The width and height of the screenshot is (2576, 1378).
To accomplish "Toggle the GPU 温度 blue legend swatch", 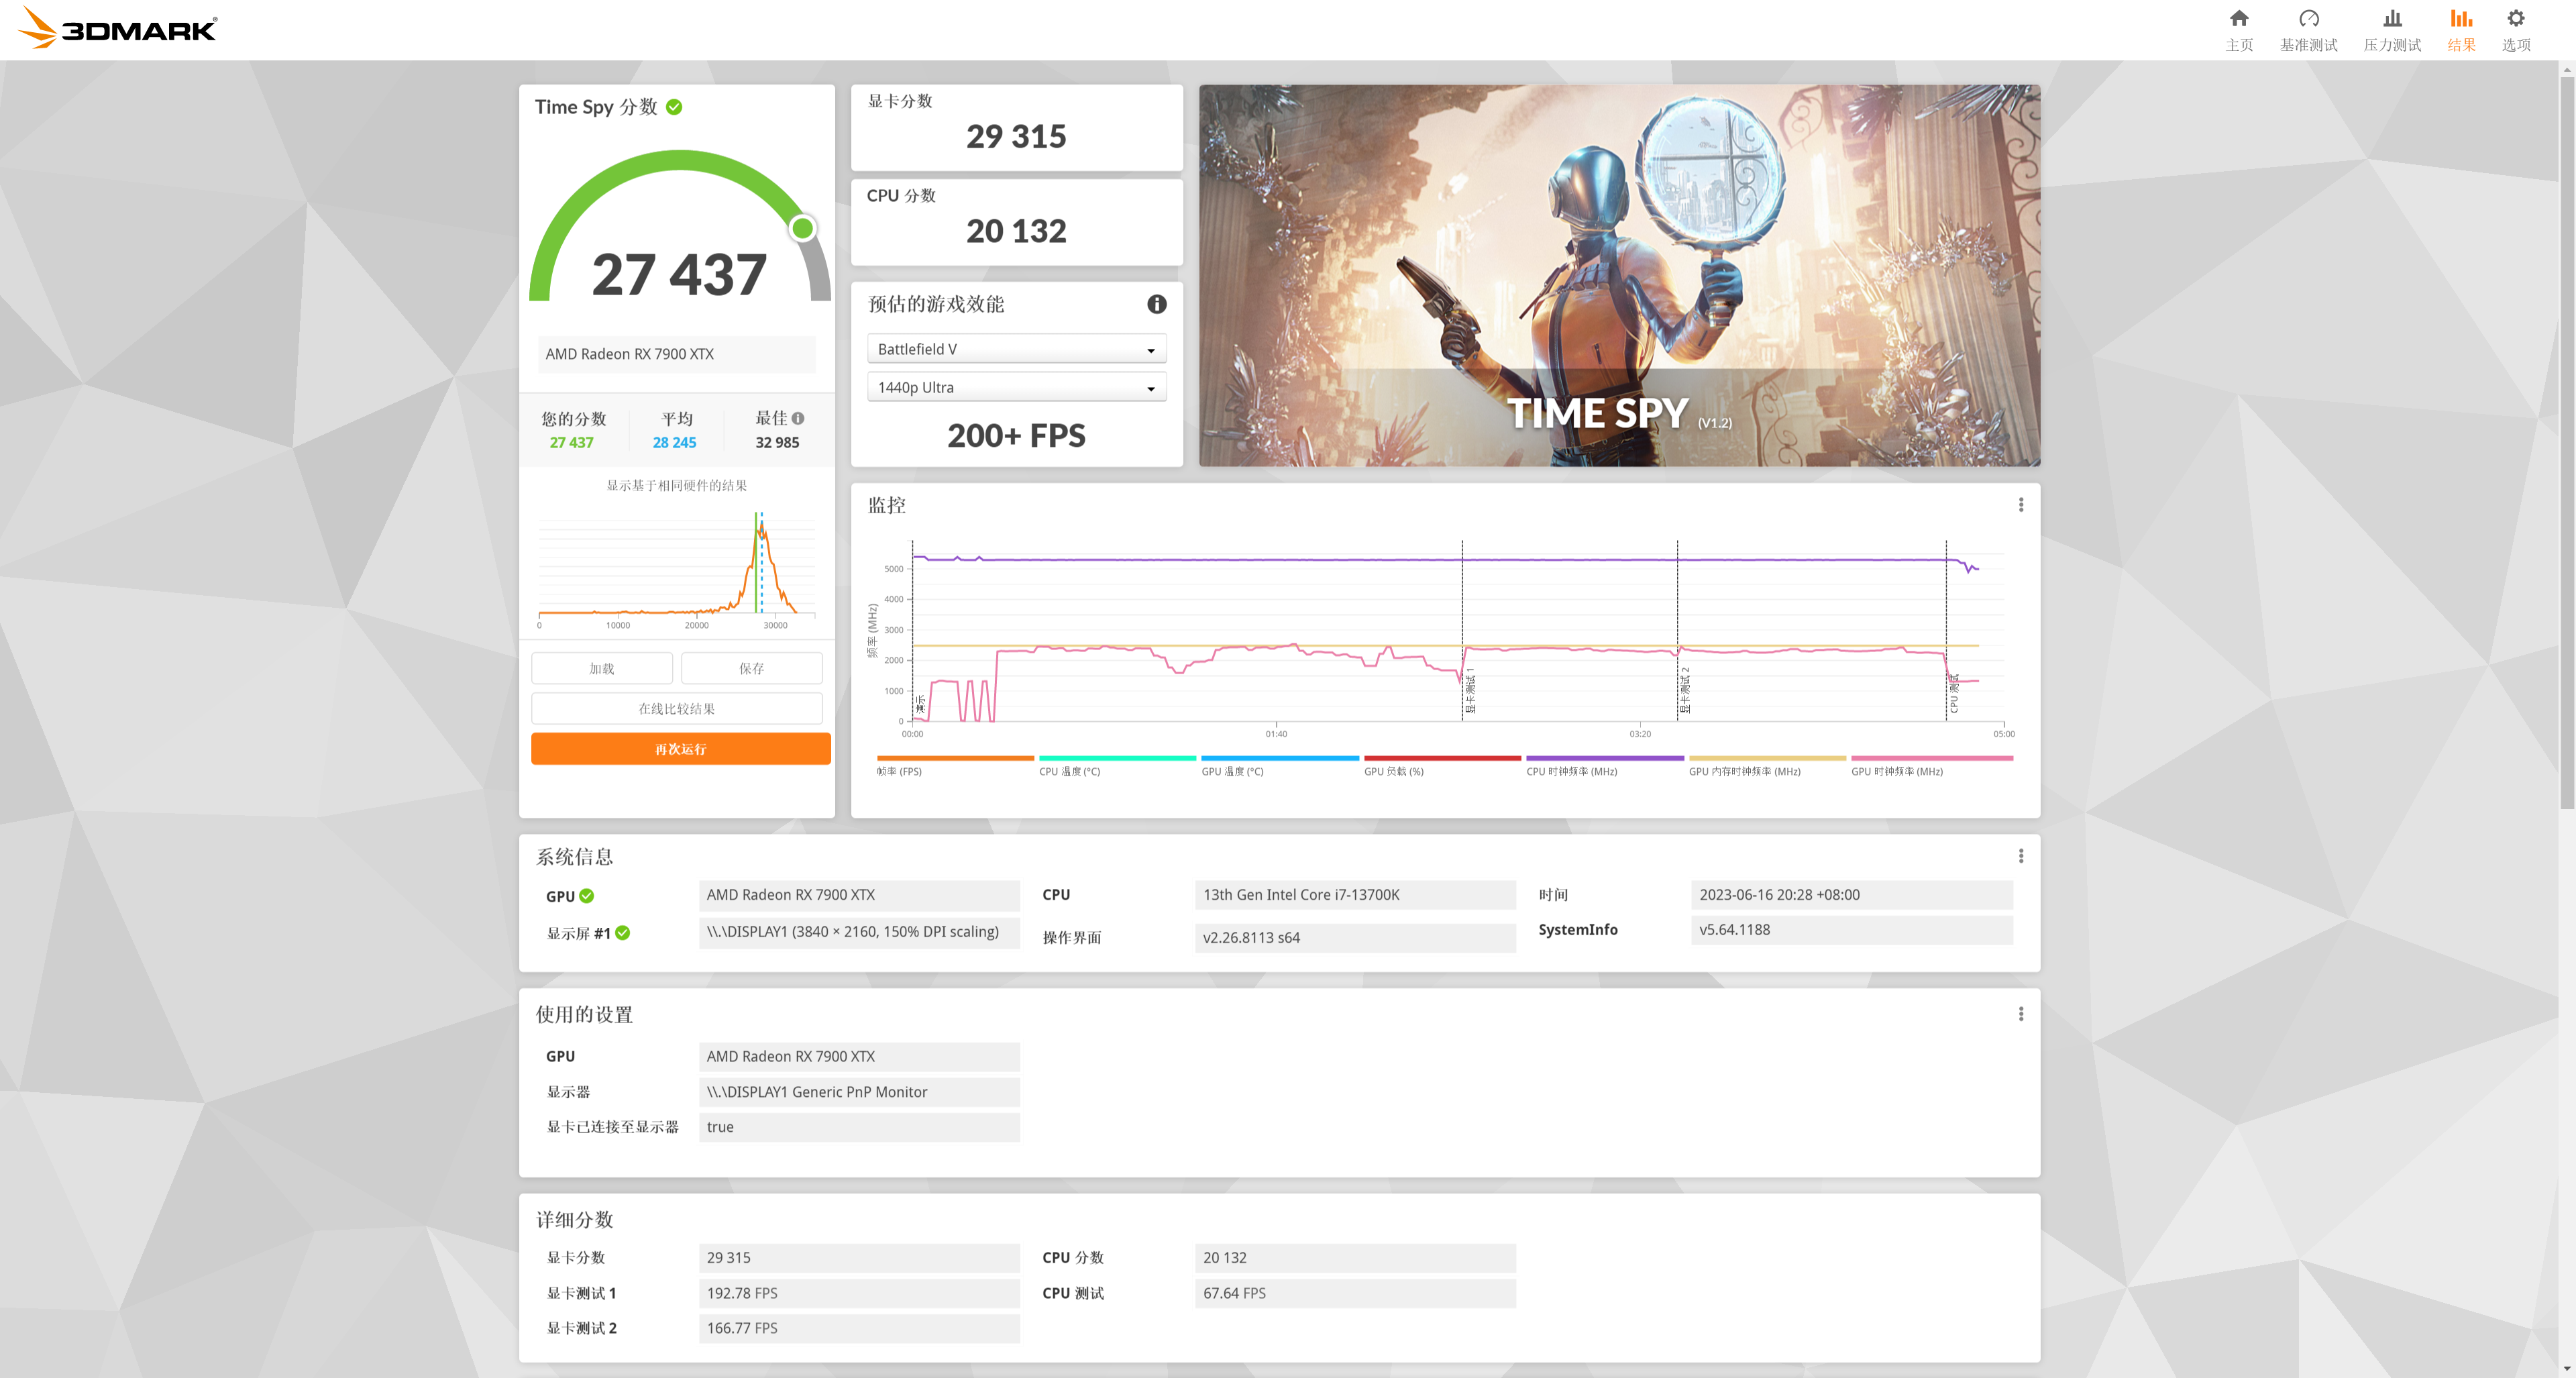I will (x=1279, y=759).
